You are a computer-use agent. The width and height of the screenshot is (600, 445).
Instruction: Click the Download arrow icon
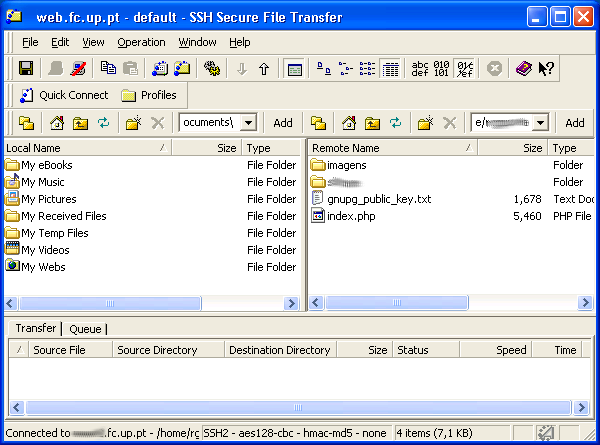[x=241, y=69]
